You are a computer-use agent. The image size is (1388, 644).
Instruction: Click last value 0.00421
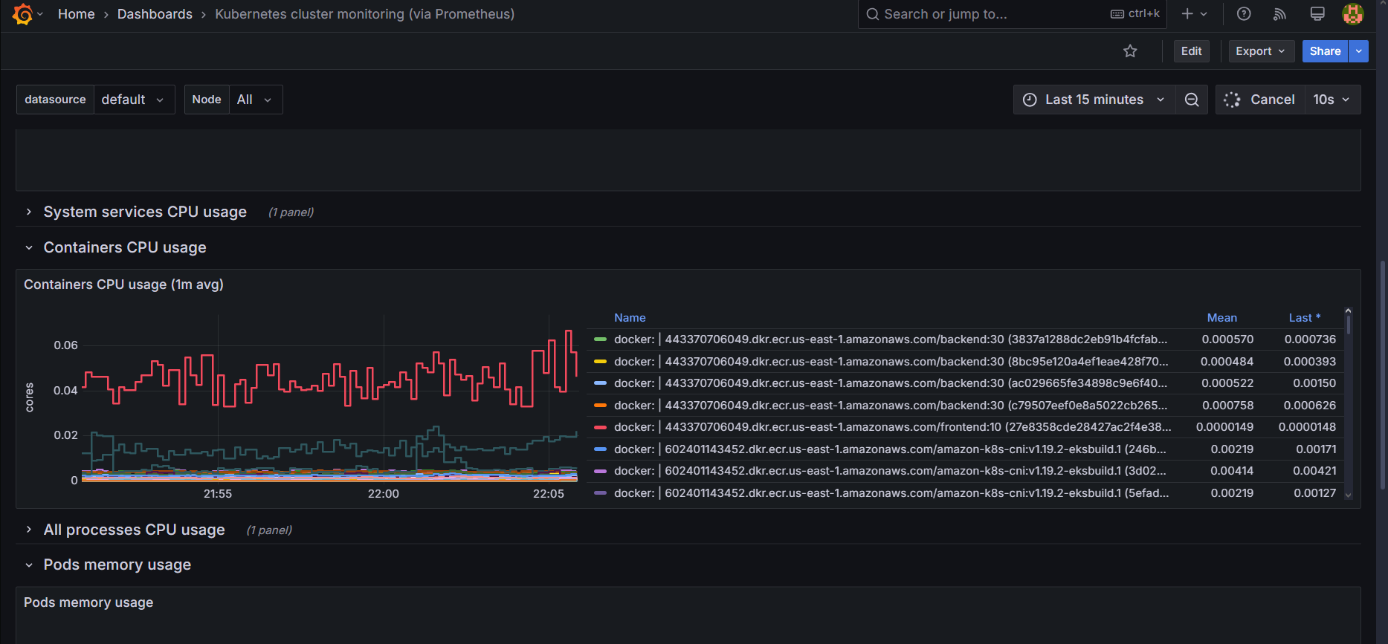(1315, 471)
